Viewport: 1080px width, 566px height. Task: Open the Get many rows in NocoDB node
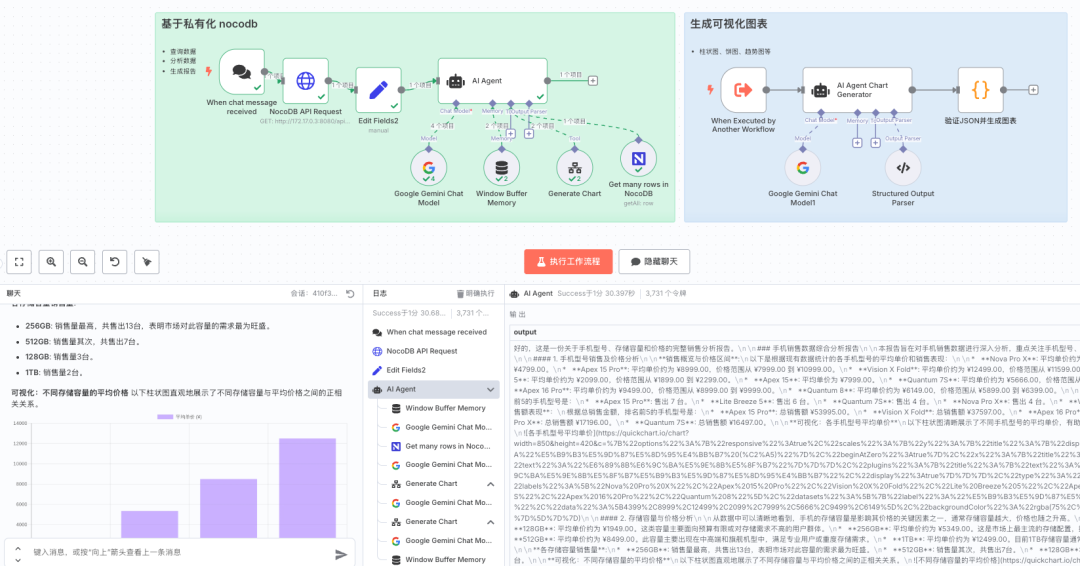coord(638,158)
